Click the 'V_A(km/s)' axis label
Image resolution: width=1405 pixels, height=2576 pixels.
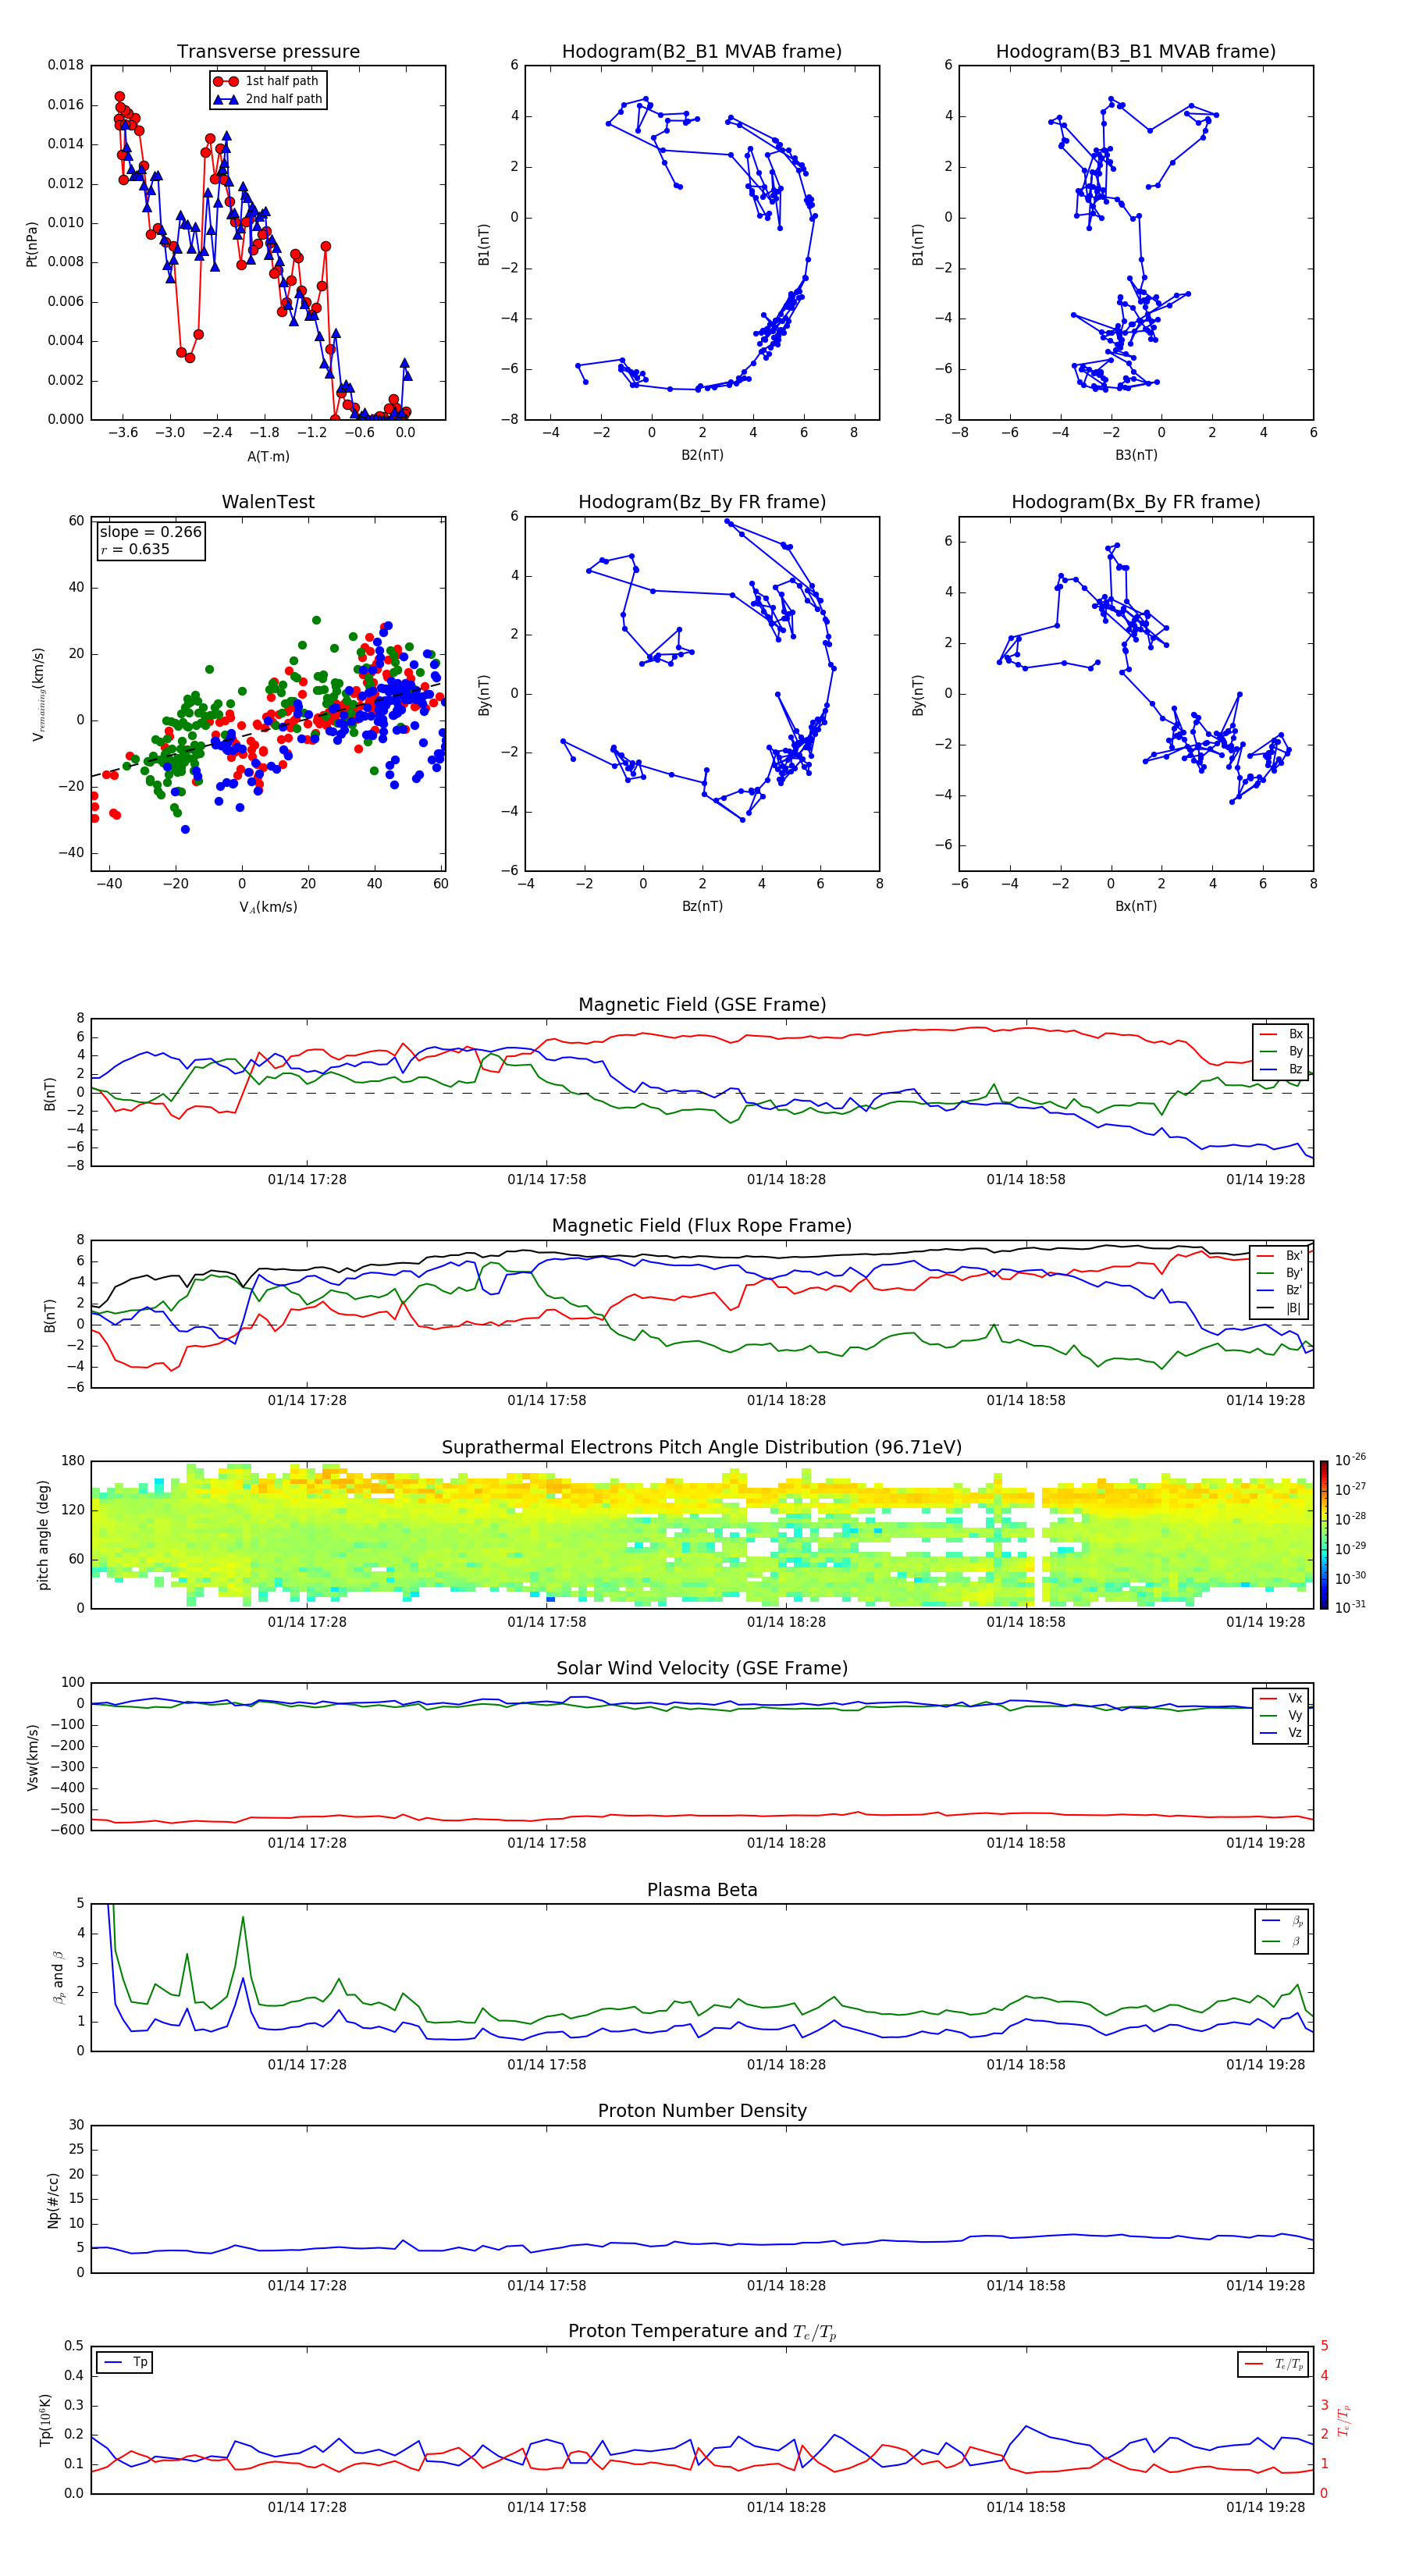(268, 907)
